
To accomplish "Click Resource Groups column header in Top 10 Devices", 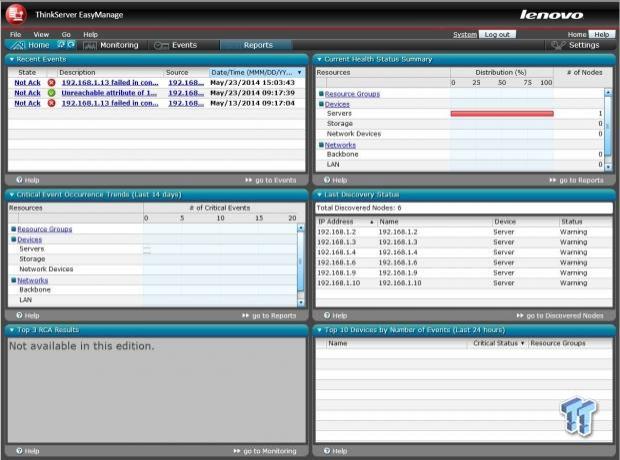I will 558,343.
